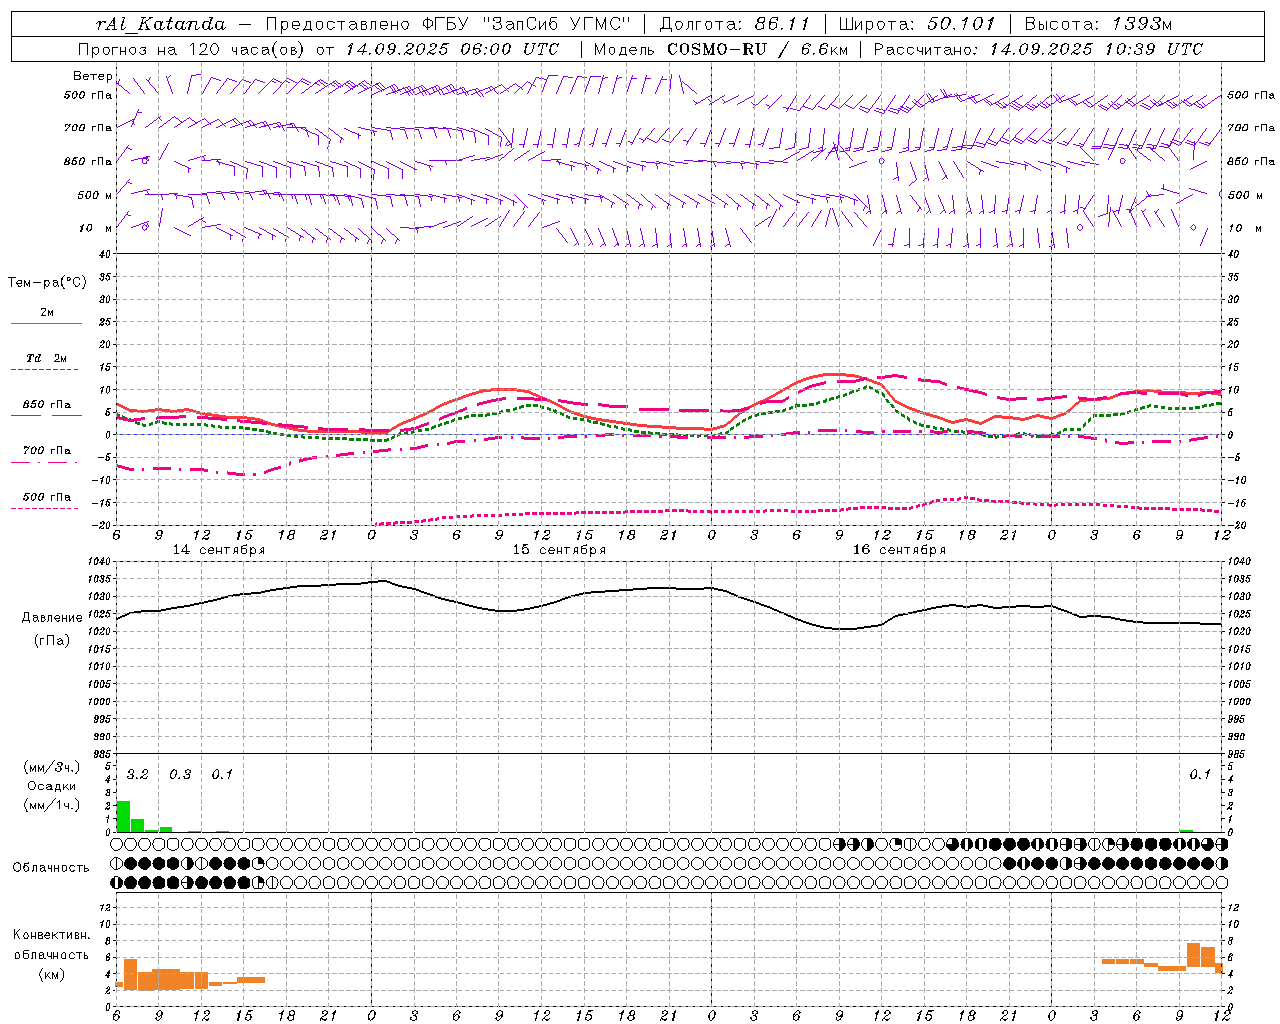Click the tallest green precipitation bar
The height and width of the screenshot is (1024, 1280).
click(x=123, y=816)
